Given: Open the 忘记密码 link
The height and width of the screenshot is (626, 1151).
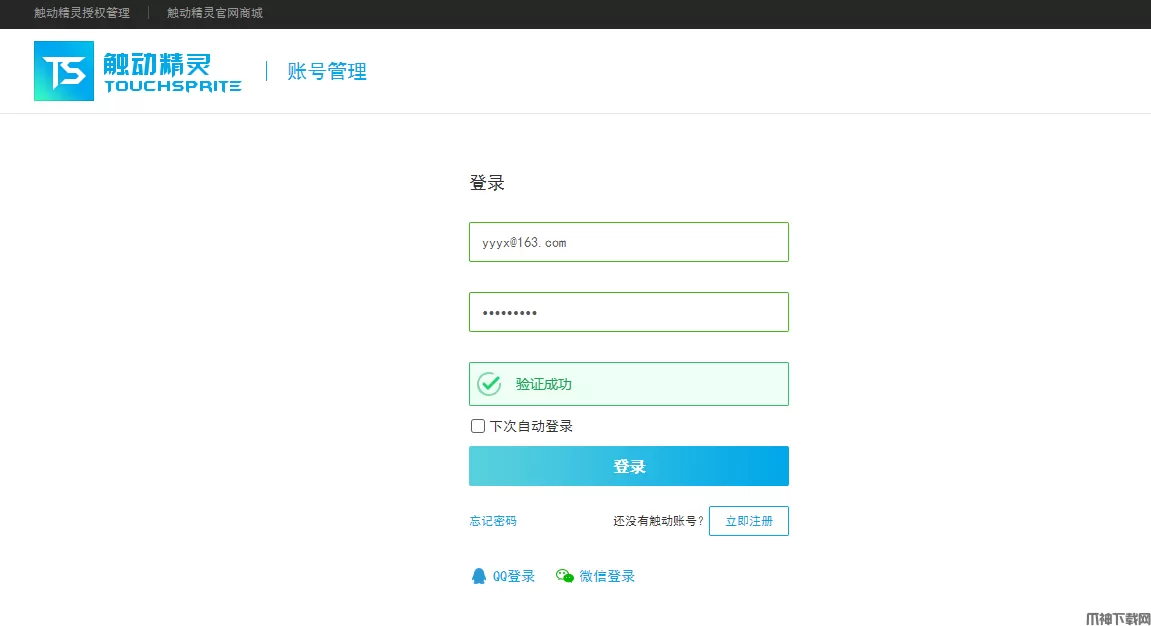Looking at the screenshot, I should point(493,521).
